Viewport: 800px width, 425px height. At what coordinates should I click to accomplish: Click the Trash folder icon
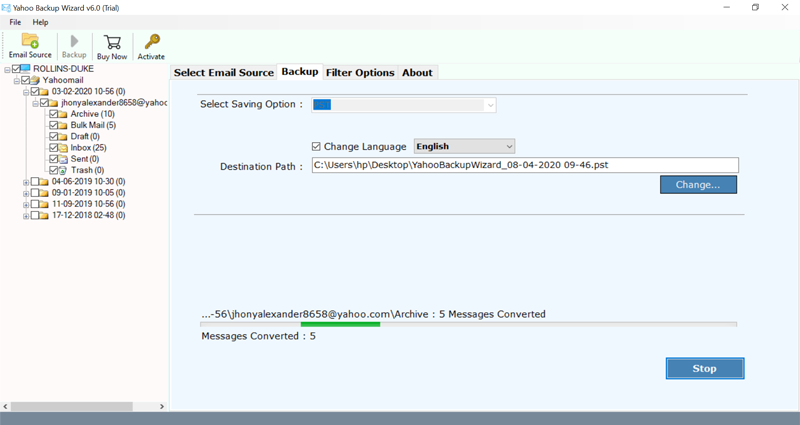tap(63, 170)
